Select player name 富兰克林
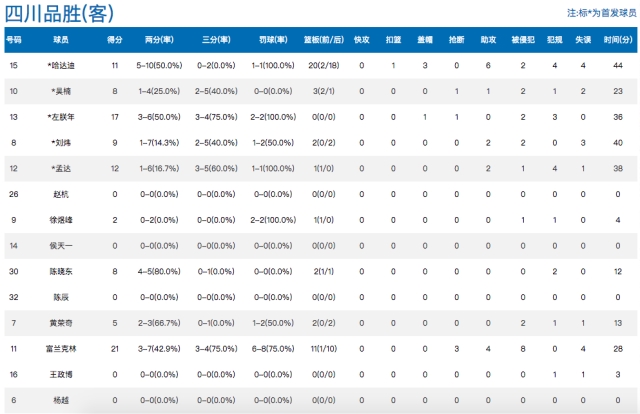This screenshot has height=414, width=640. point(61,349)
